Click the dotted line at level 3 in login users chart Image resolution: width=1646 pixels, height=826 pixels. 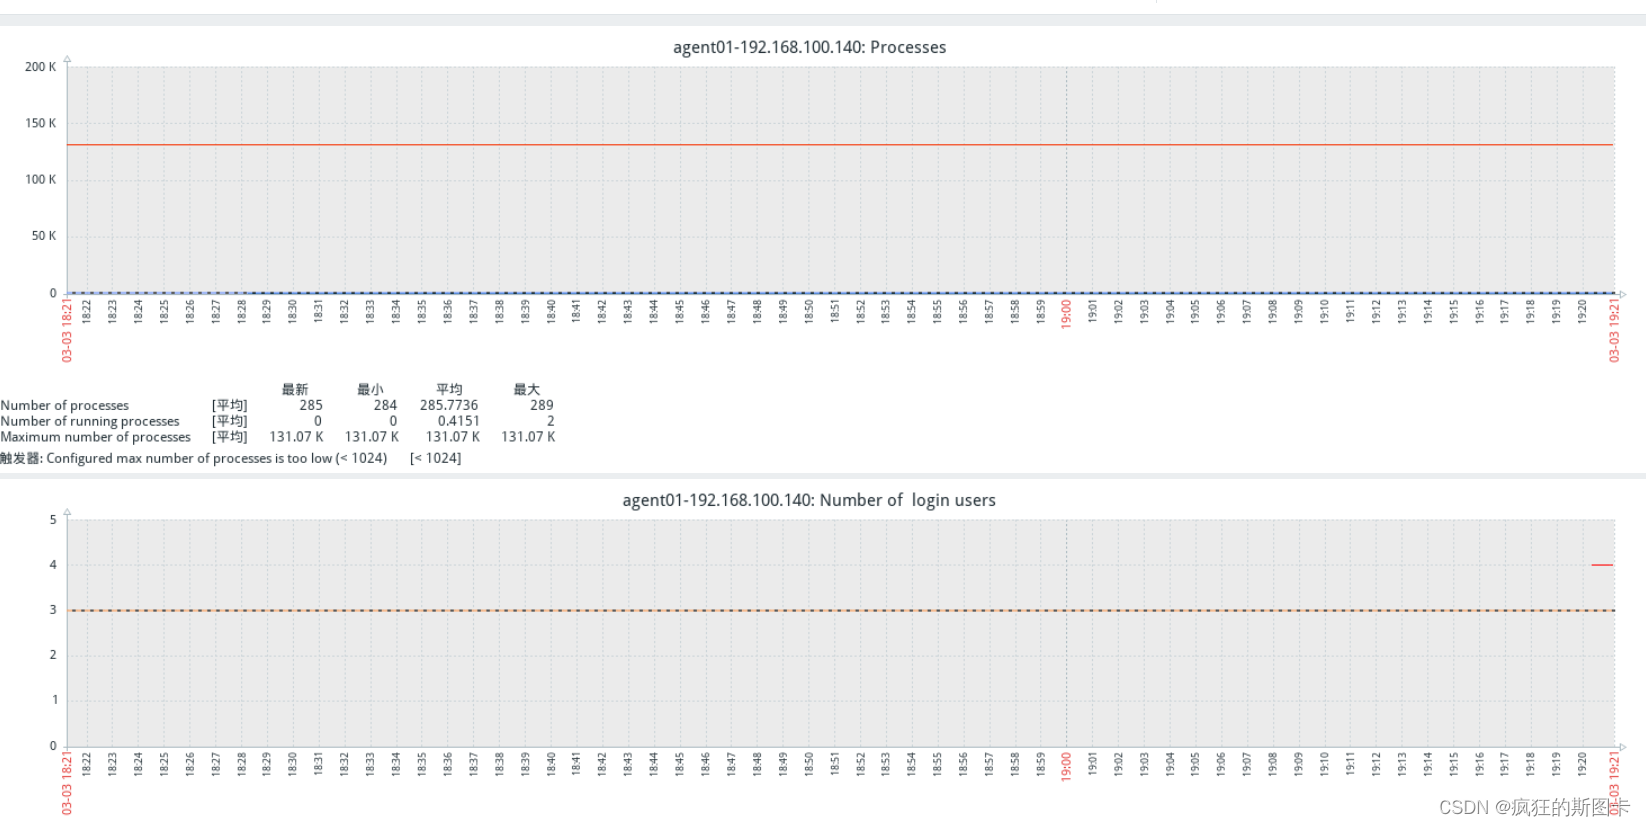point(840,610)
